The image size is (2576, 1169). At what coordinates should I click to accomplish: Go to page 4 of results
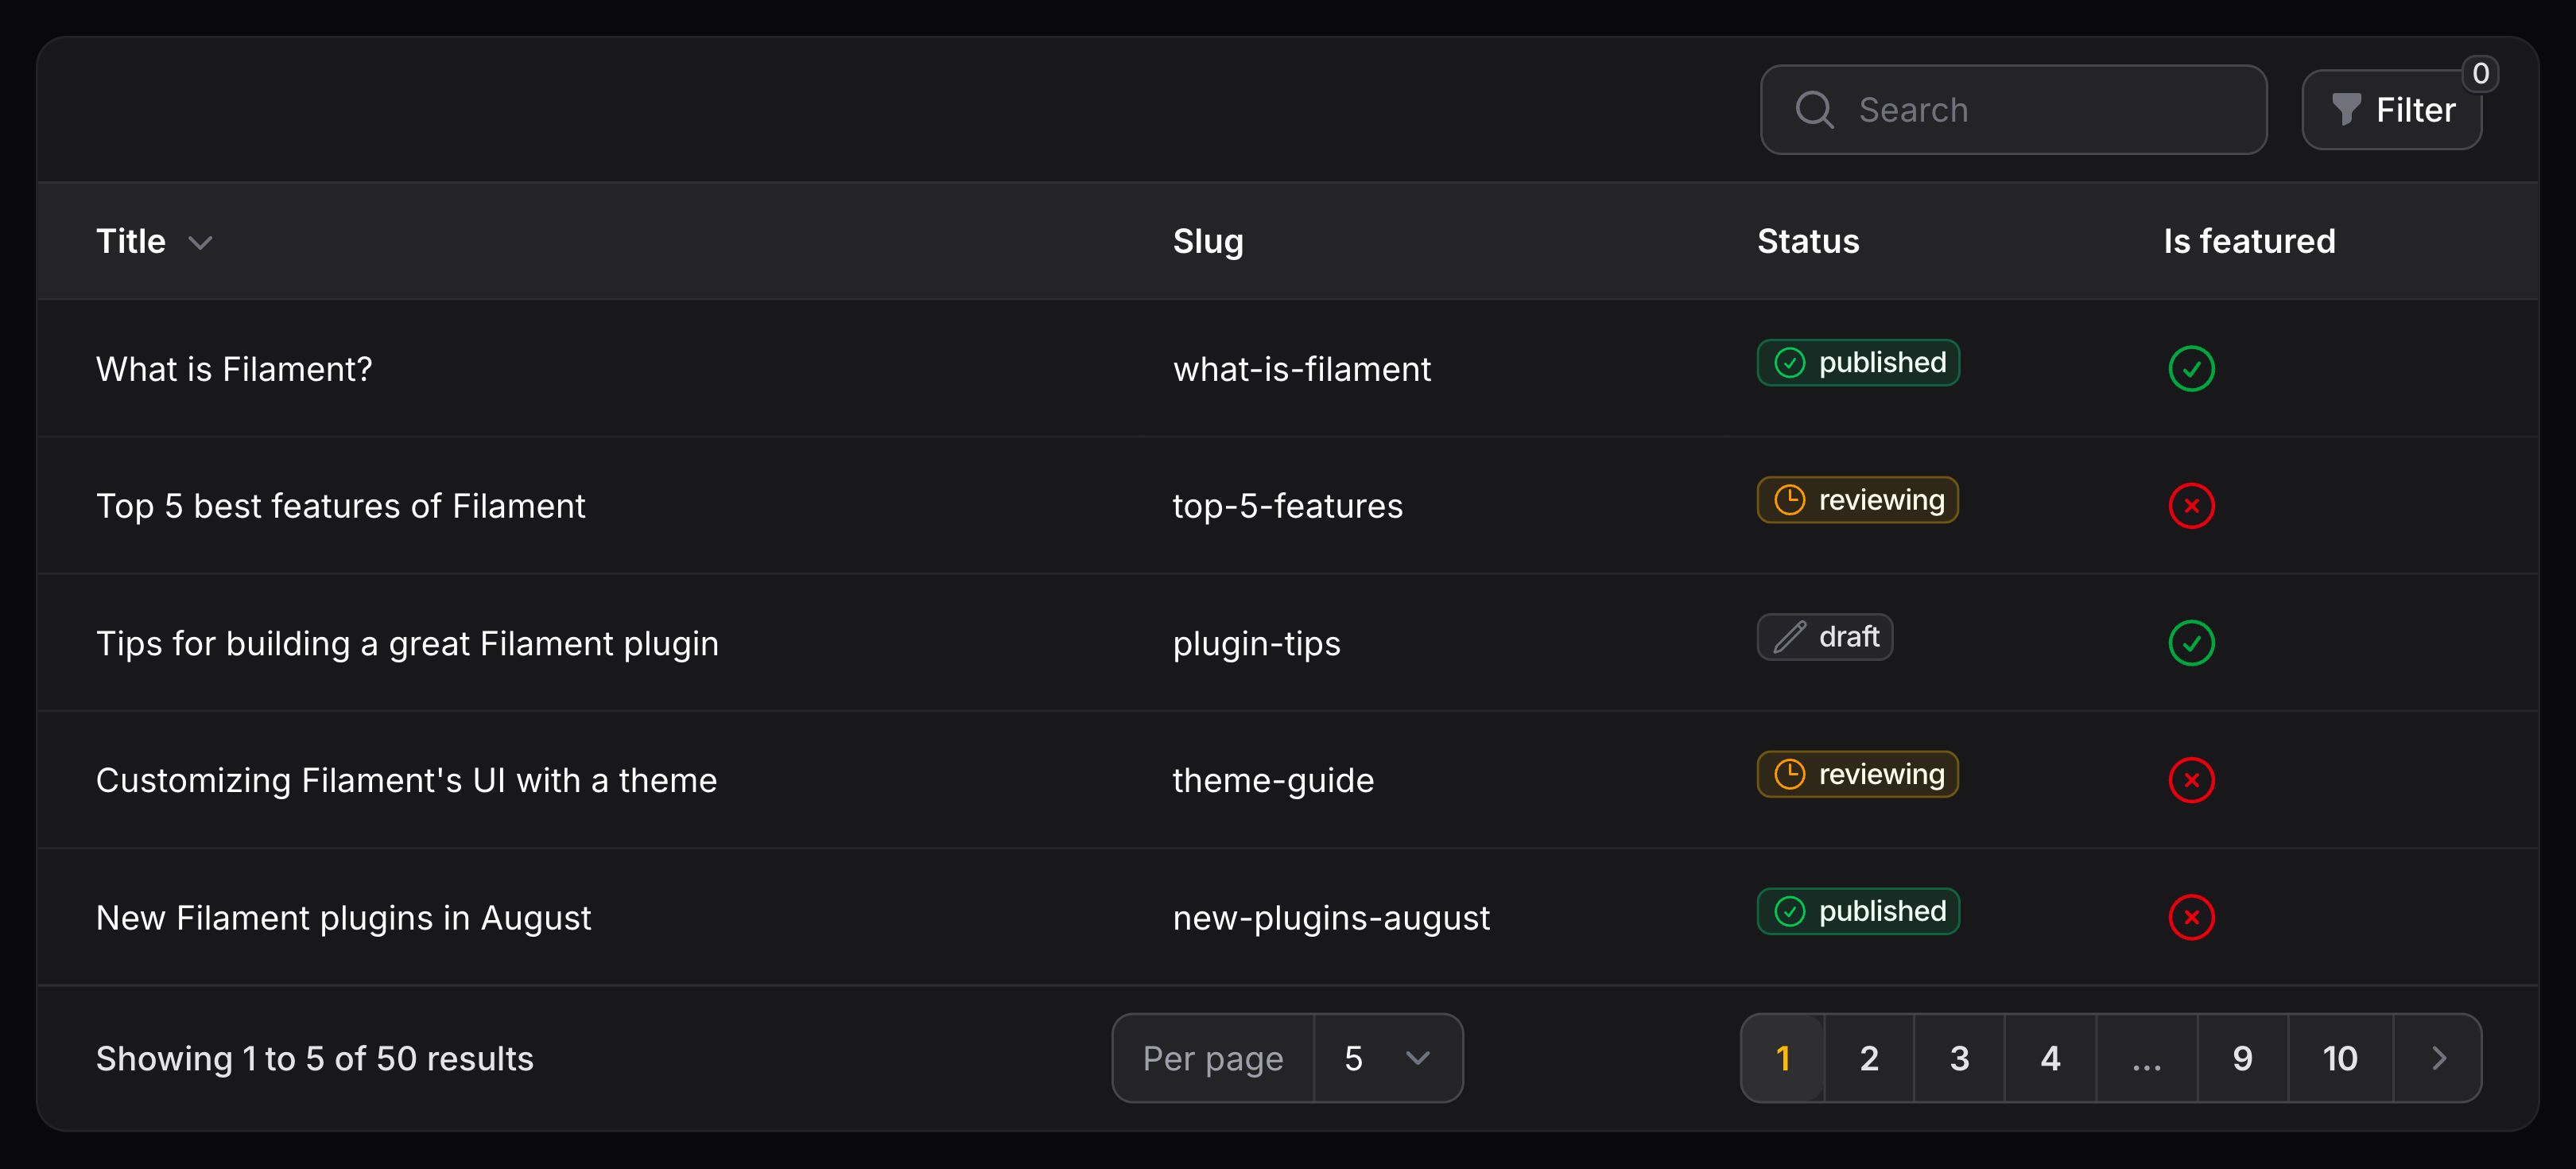click(2050, 1057)
